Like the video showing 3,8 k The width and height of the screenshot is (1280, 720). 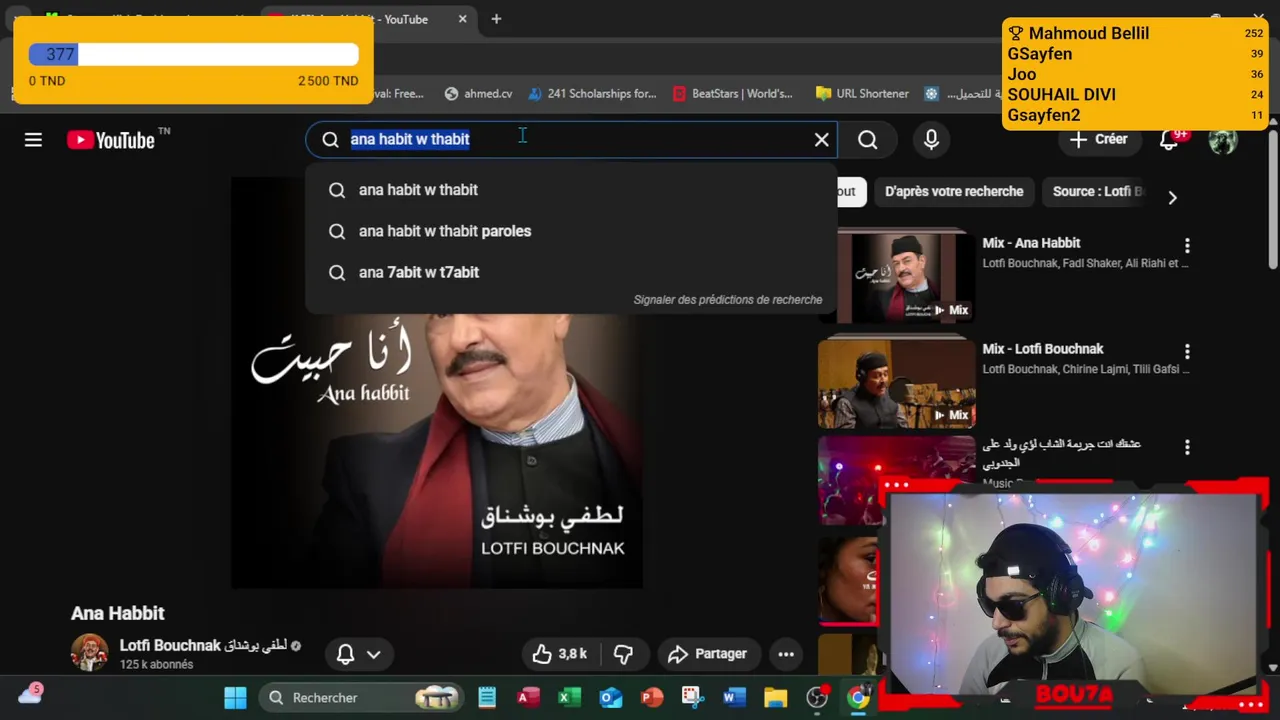[x=559, y=654]
